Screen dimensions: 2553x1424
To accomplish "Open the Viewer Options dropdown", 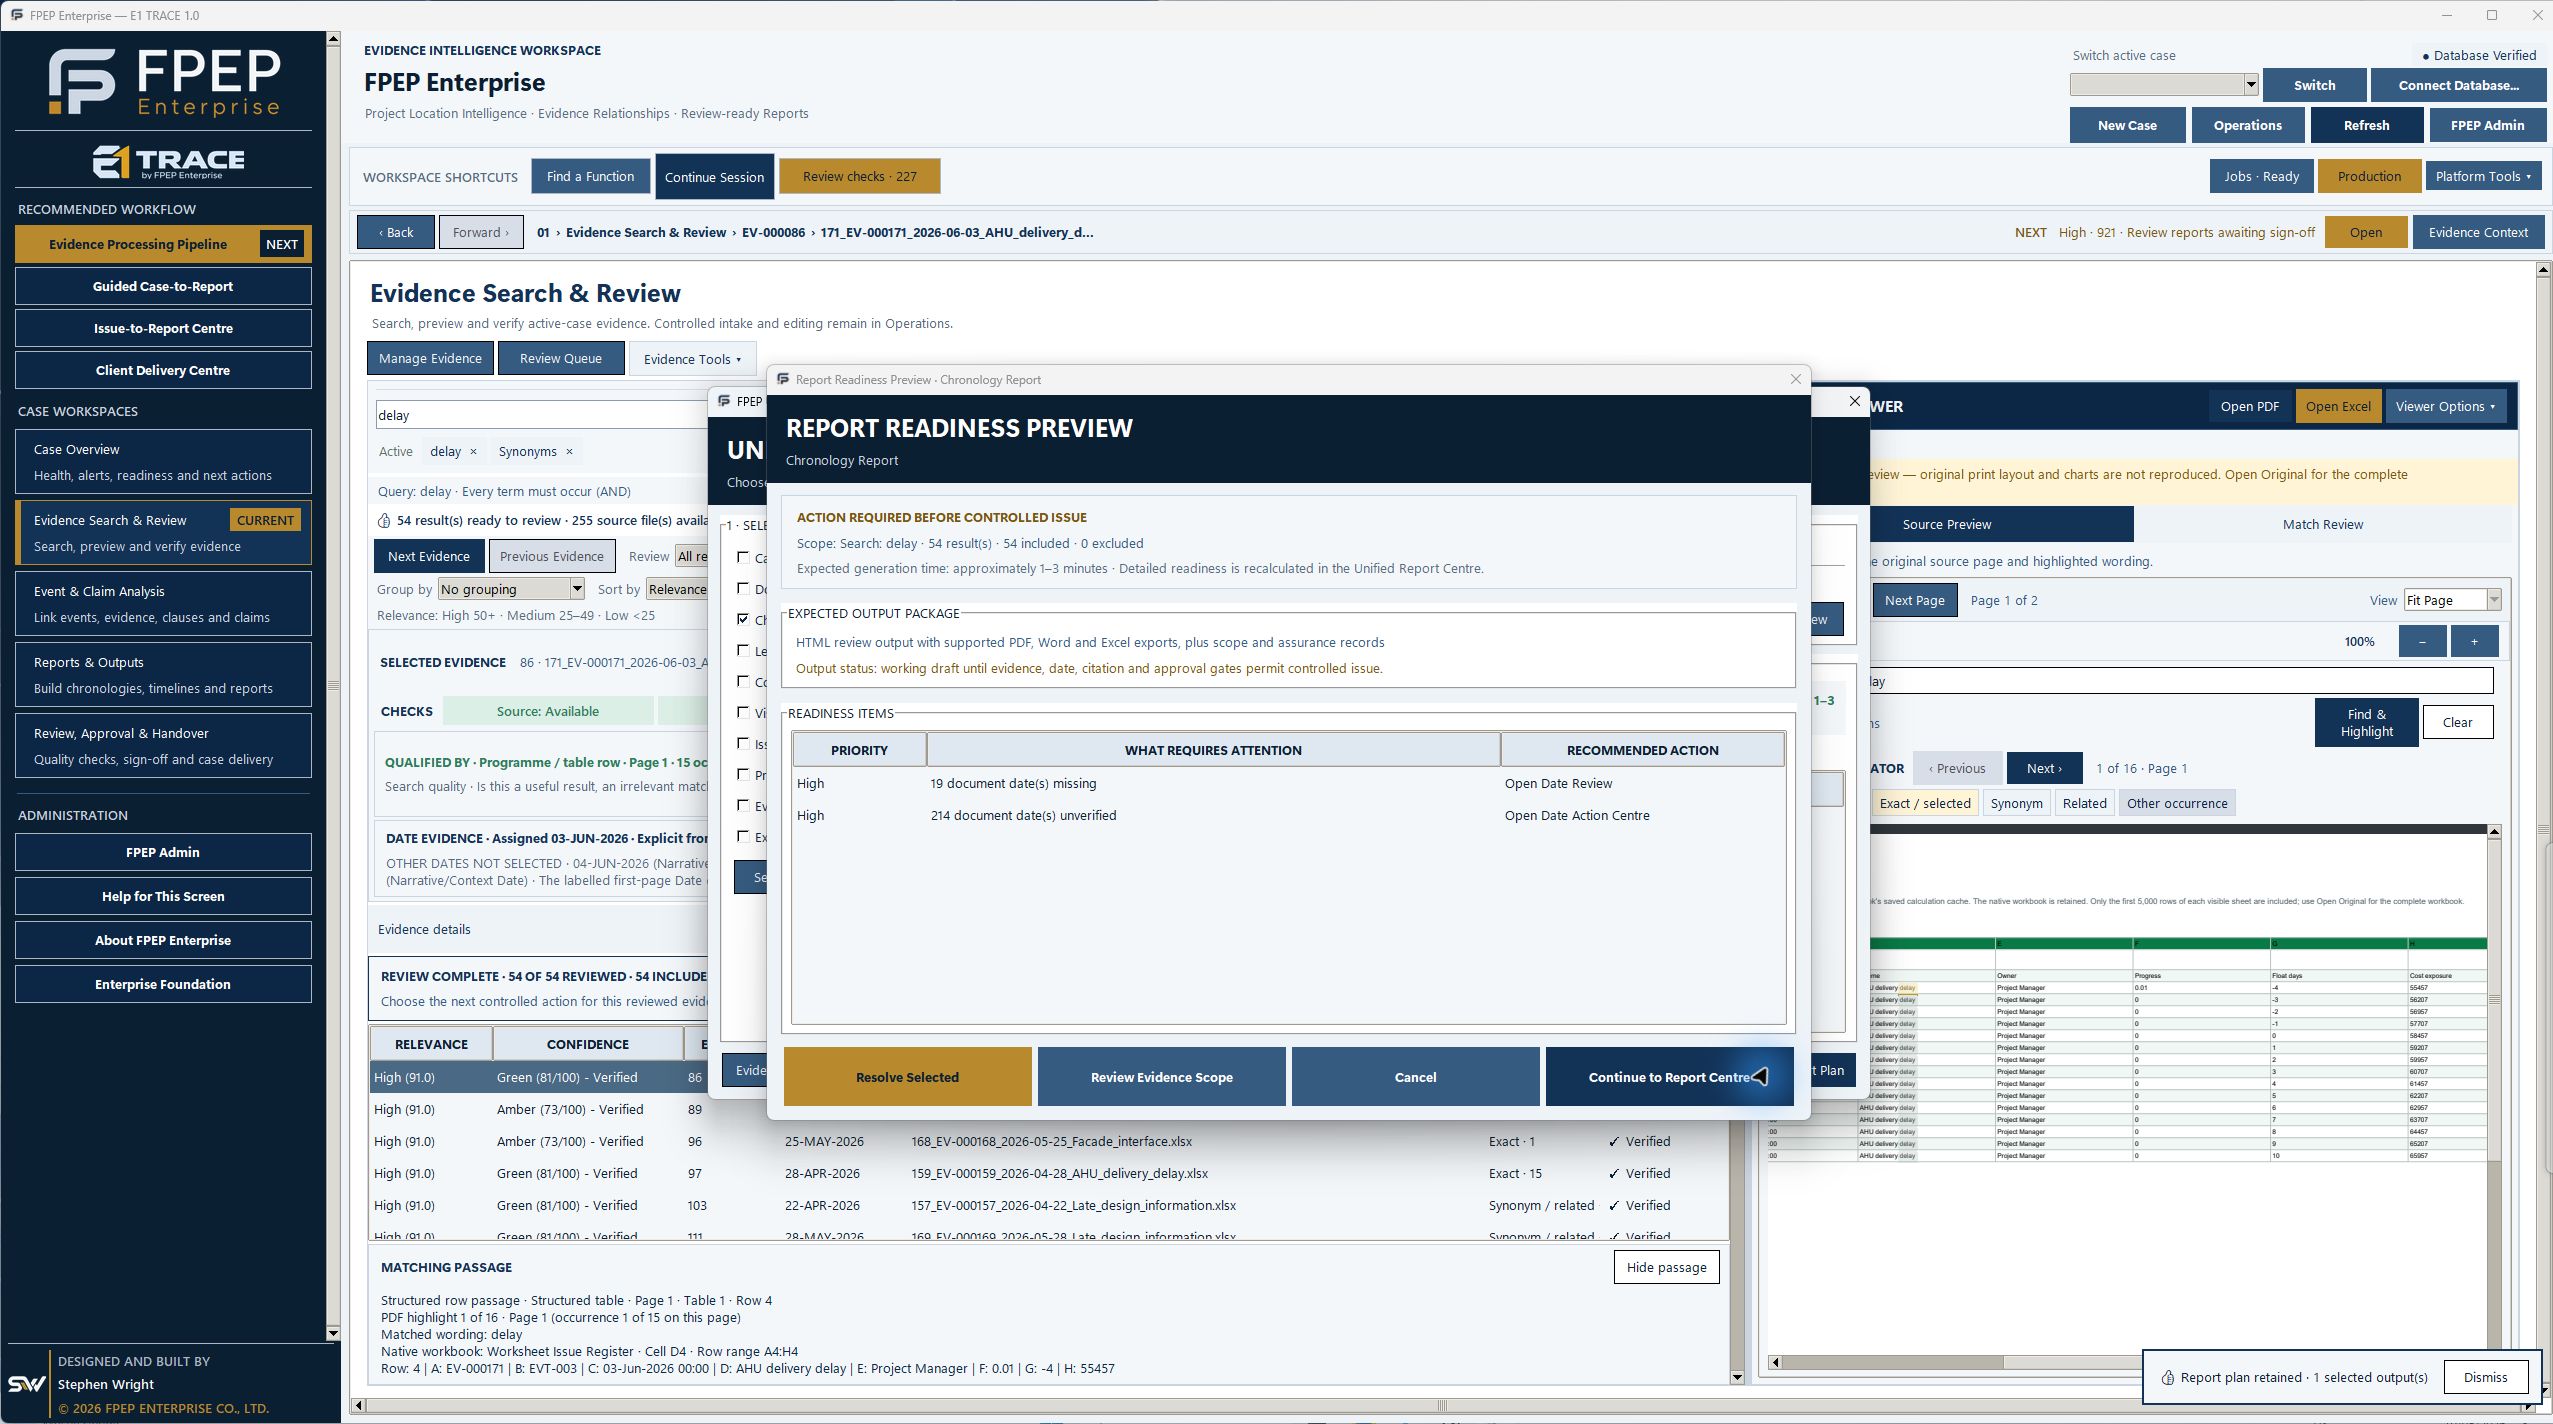I will click(x=2445, y=406).
